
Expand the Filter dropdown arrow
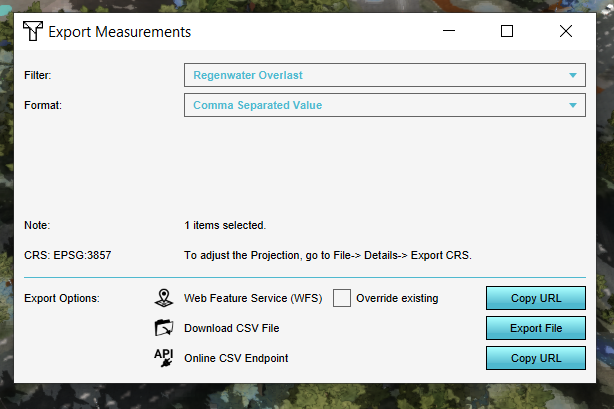coord(573,75)
